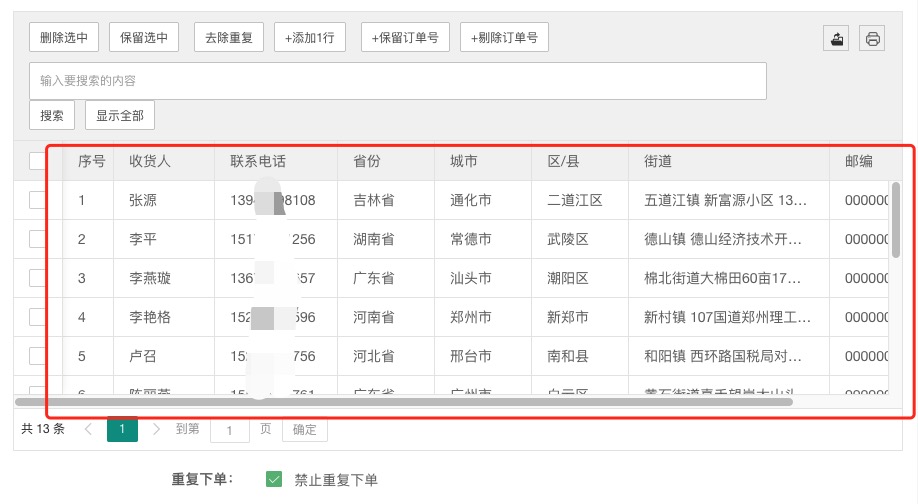Click the 保留选中 button
918x504 pixels.
pos(144,38)
